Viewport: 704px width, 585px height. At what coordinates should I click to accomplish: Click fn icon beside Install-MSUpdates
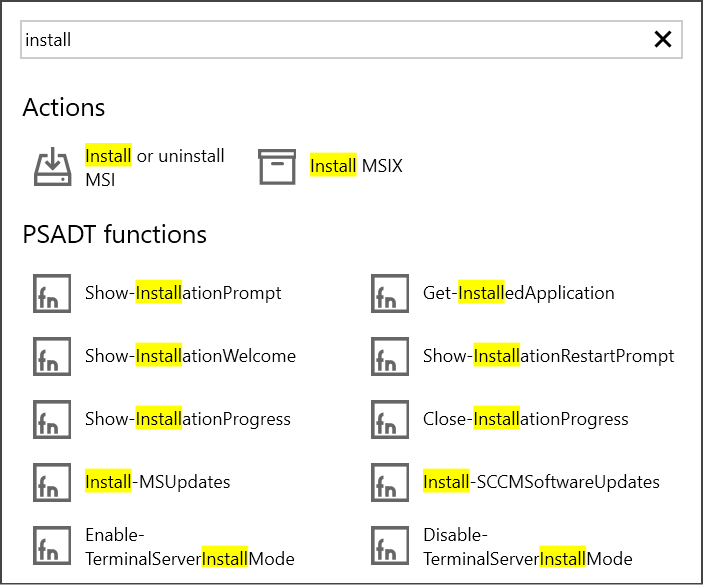[x=52, y=482]
